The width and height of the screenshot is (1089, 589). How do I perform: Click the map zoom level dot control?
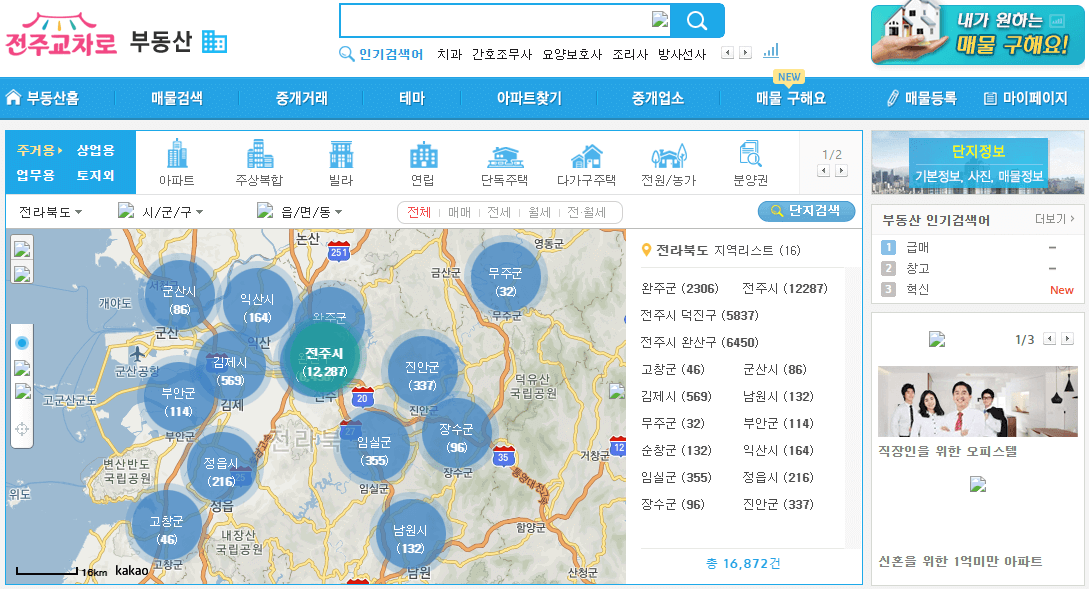coord(21,344)
